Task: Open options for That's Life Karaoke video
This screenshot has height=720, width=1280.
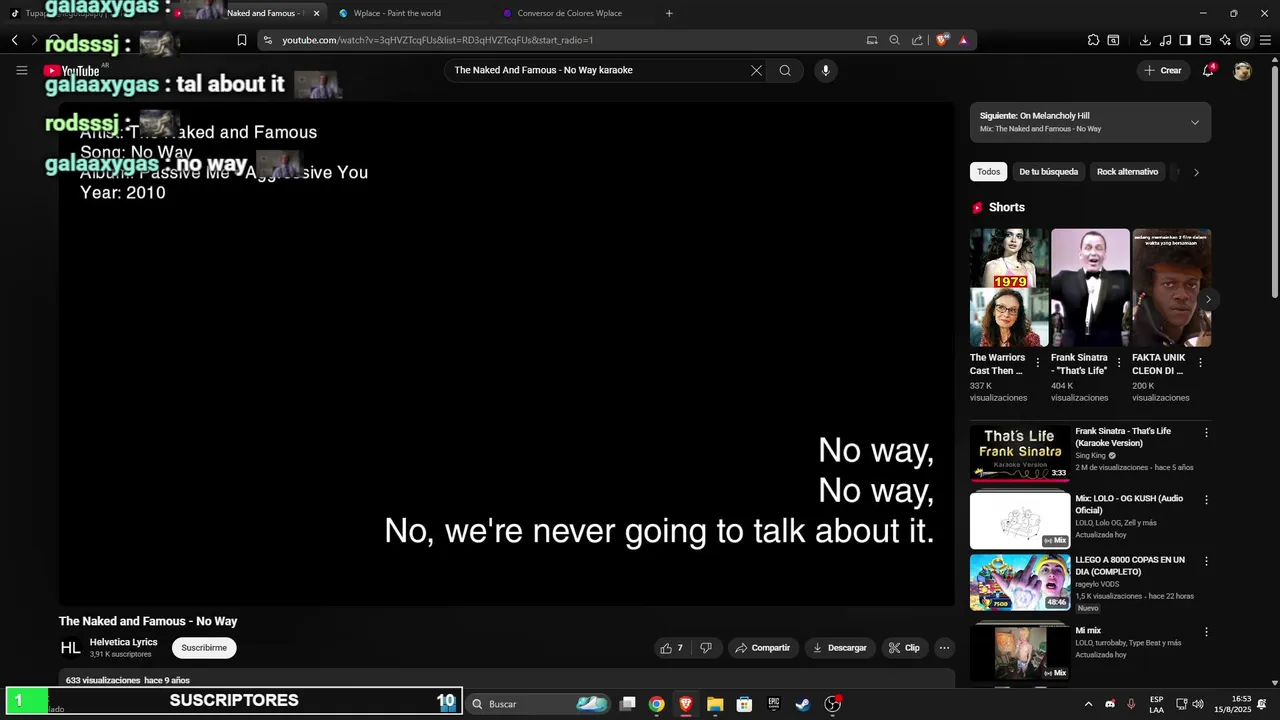Action: pos(1206,433)
